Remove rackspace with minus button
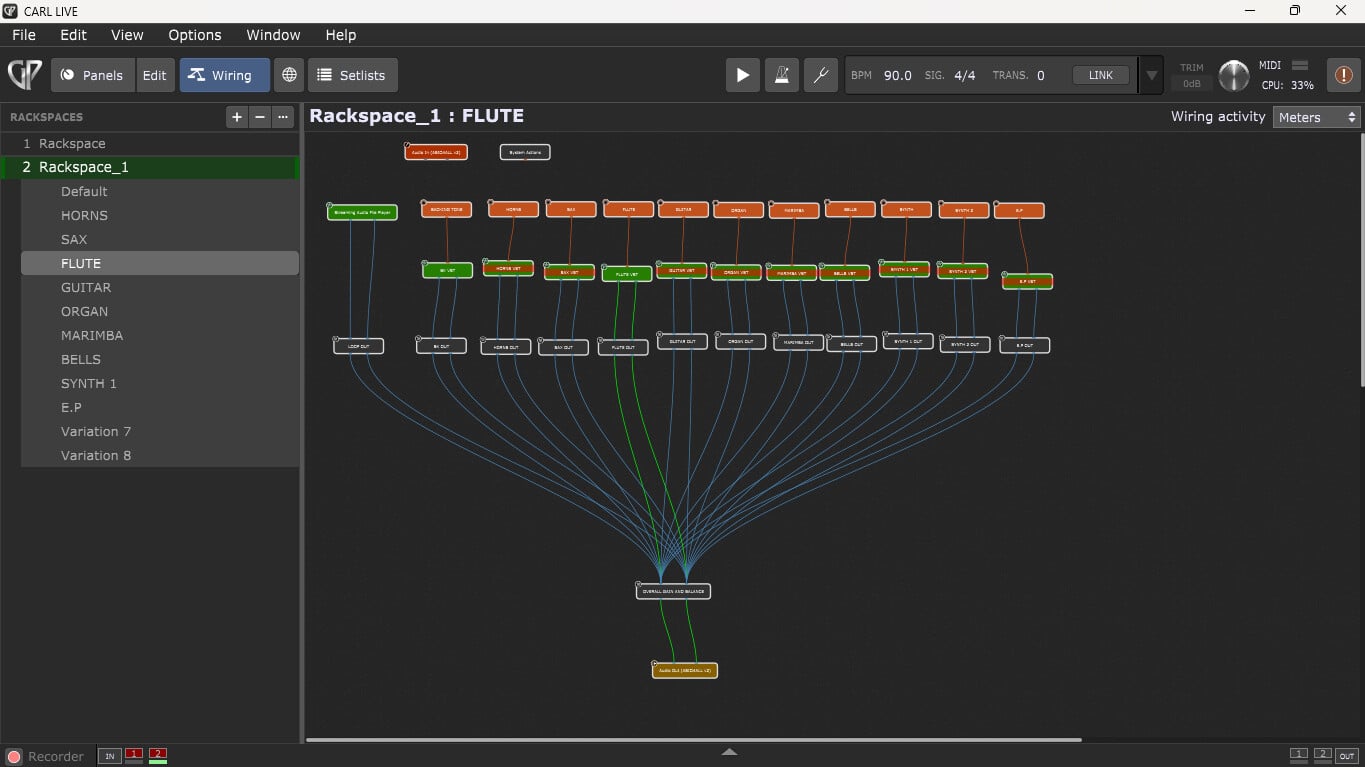Screen dimensions: 1365x767 [260, 117]
